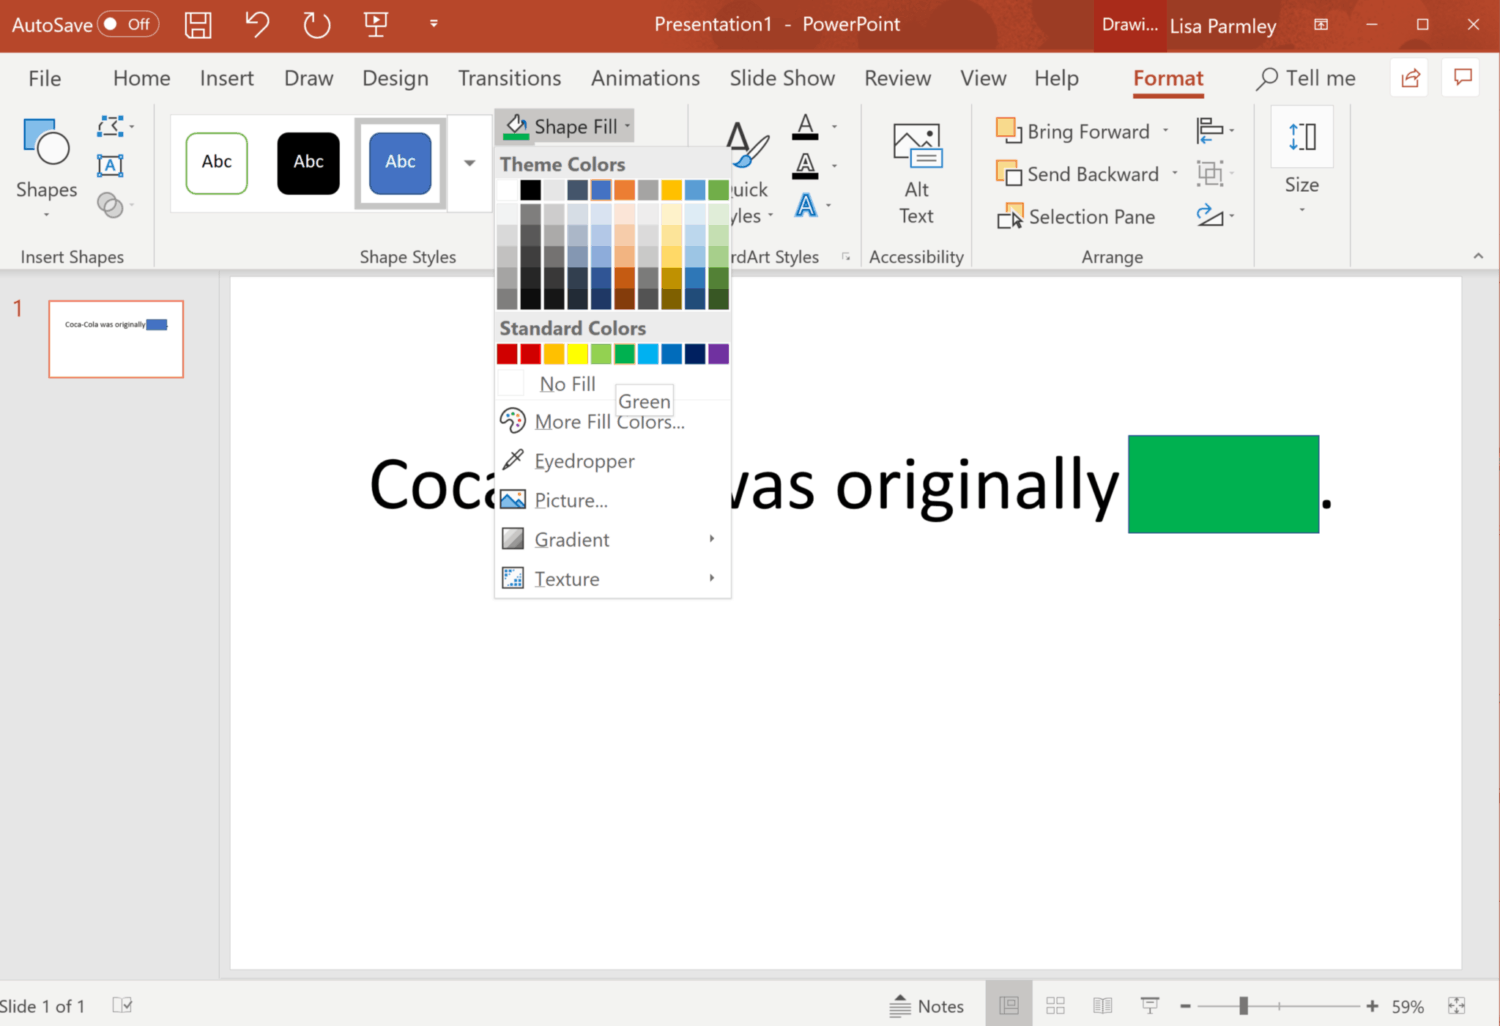Click the Text Fill letter A icon
The height and width of the screenshot is (1026, 1500).
point(805,126)
